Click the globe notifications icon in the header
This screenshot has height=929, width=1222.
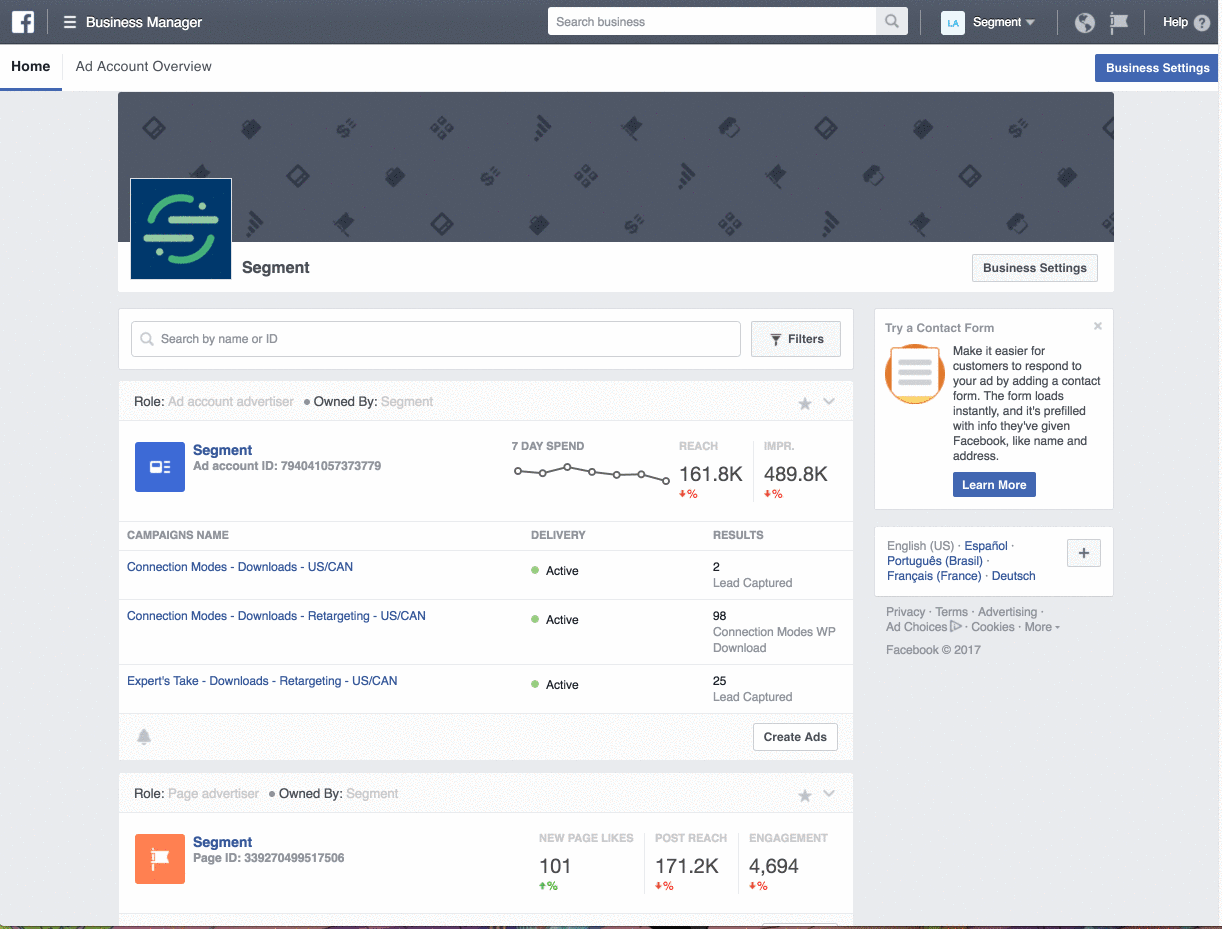[1084, 22]
